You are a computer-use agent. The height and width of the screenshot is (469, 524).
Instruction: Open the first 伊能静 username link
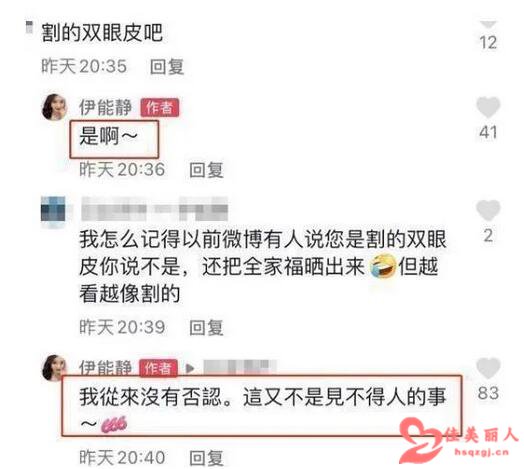[x=105, y=107]
